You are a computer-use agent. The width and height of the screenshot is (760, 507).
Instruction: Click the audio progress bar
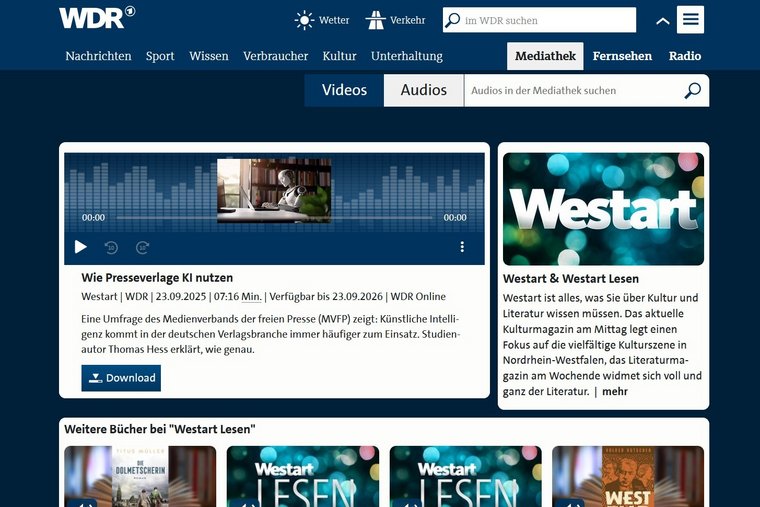[x=275, y=217]
